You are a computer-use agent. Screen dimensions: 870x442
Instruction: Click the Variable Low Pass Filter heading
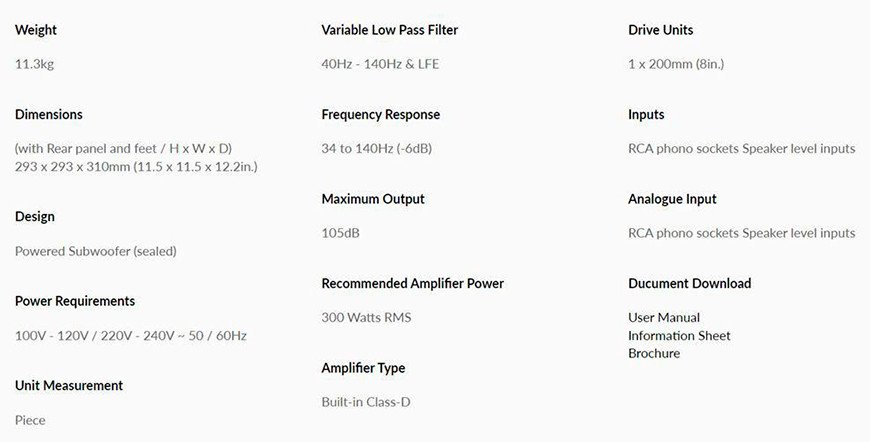(390, 30)
